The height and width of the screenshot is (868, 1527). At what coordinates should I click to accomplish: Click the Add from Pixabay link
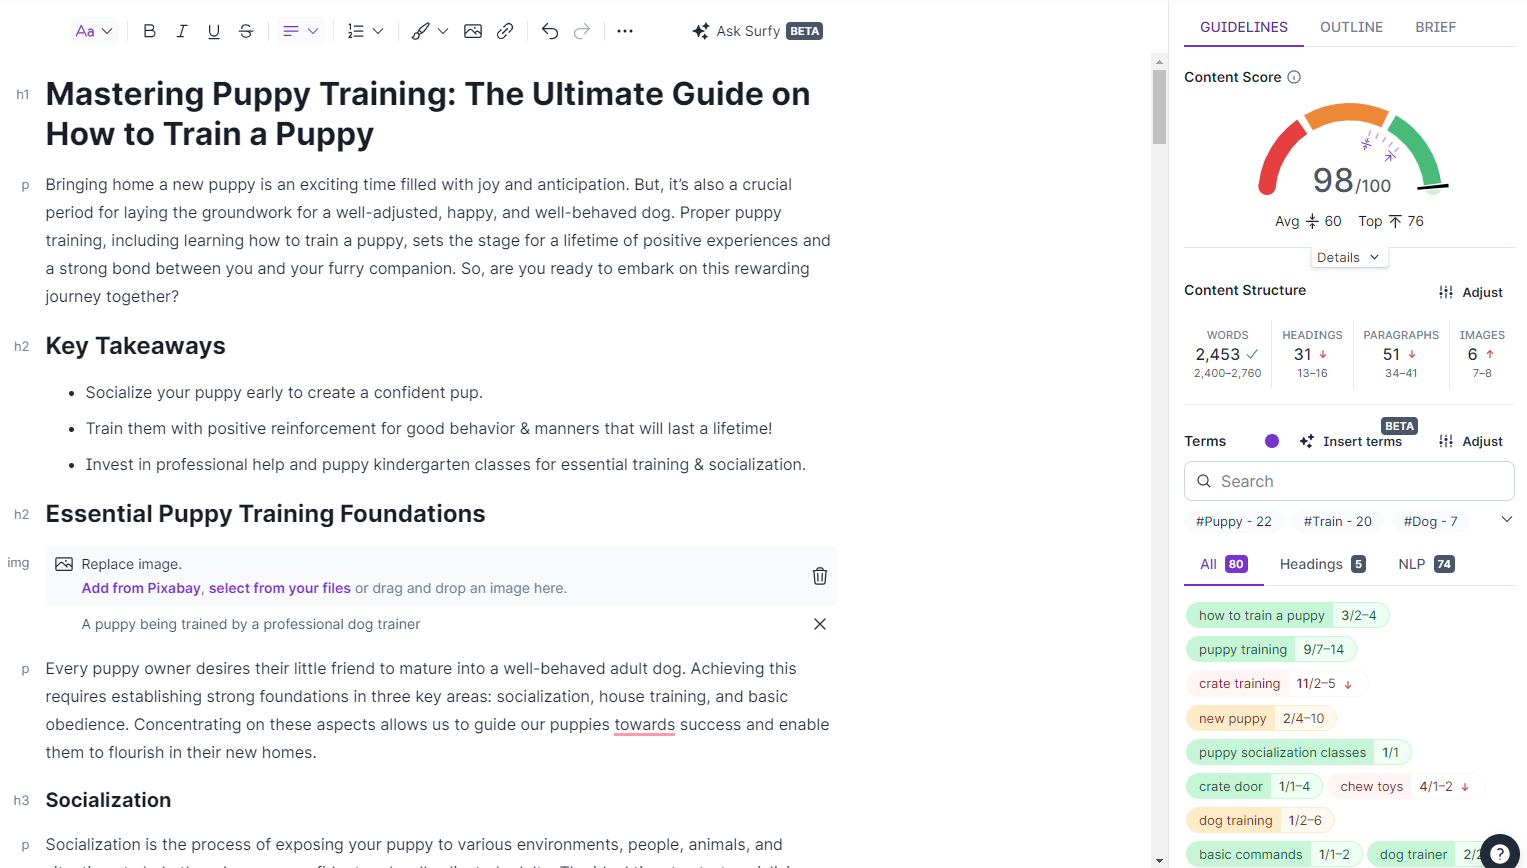pyautogui.click(x=141, y=588)
